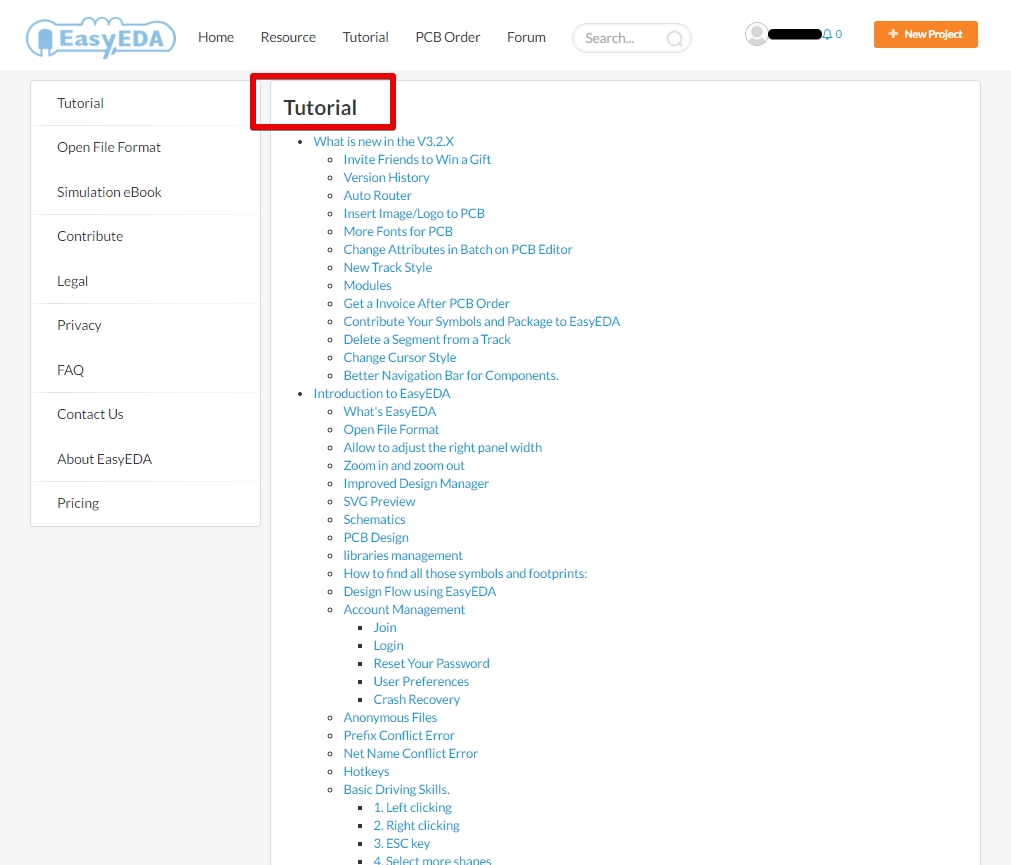The width and height of the screenshot is (1011, 865).
Task: Open 'Insert Image/Logo to PCB' link
Action: click(414, 213)
